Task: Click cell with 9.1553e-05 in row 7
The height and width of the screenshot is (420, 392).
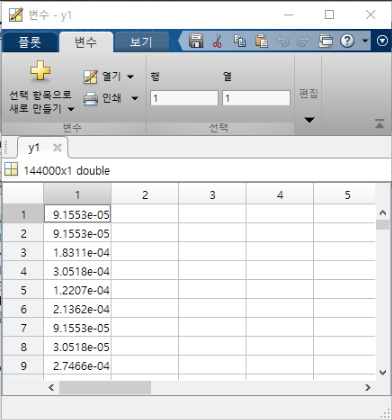Action: click(77, 328)
